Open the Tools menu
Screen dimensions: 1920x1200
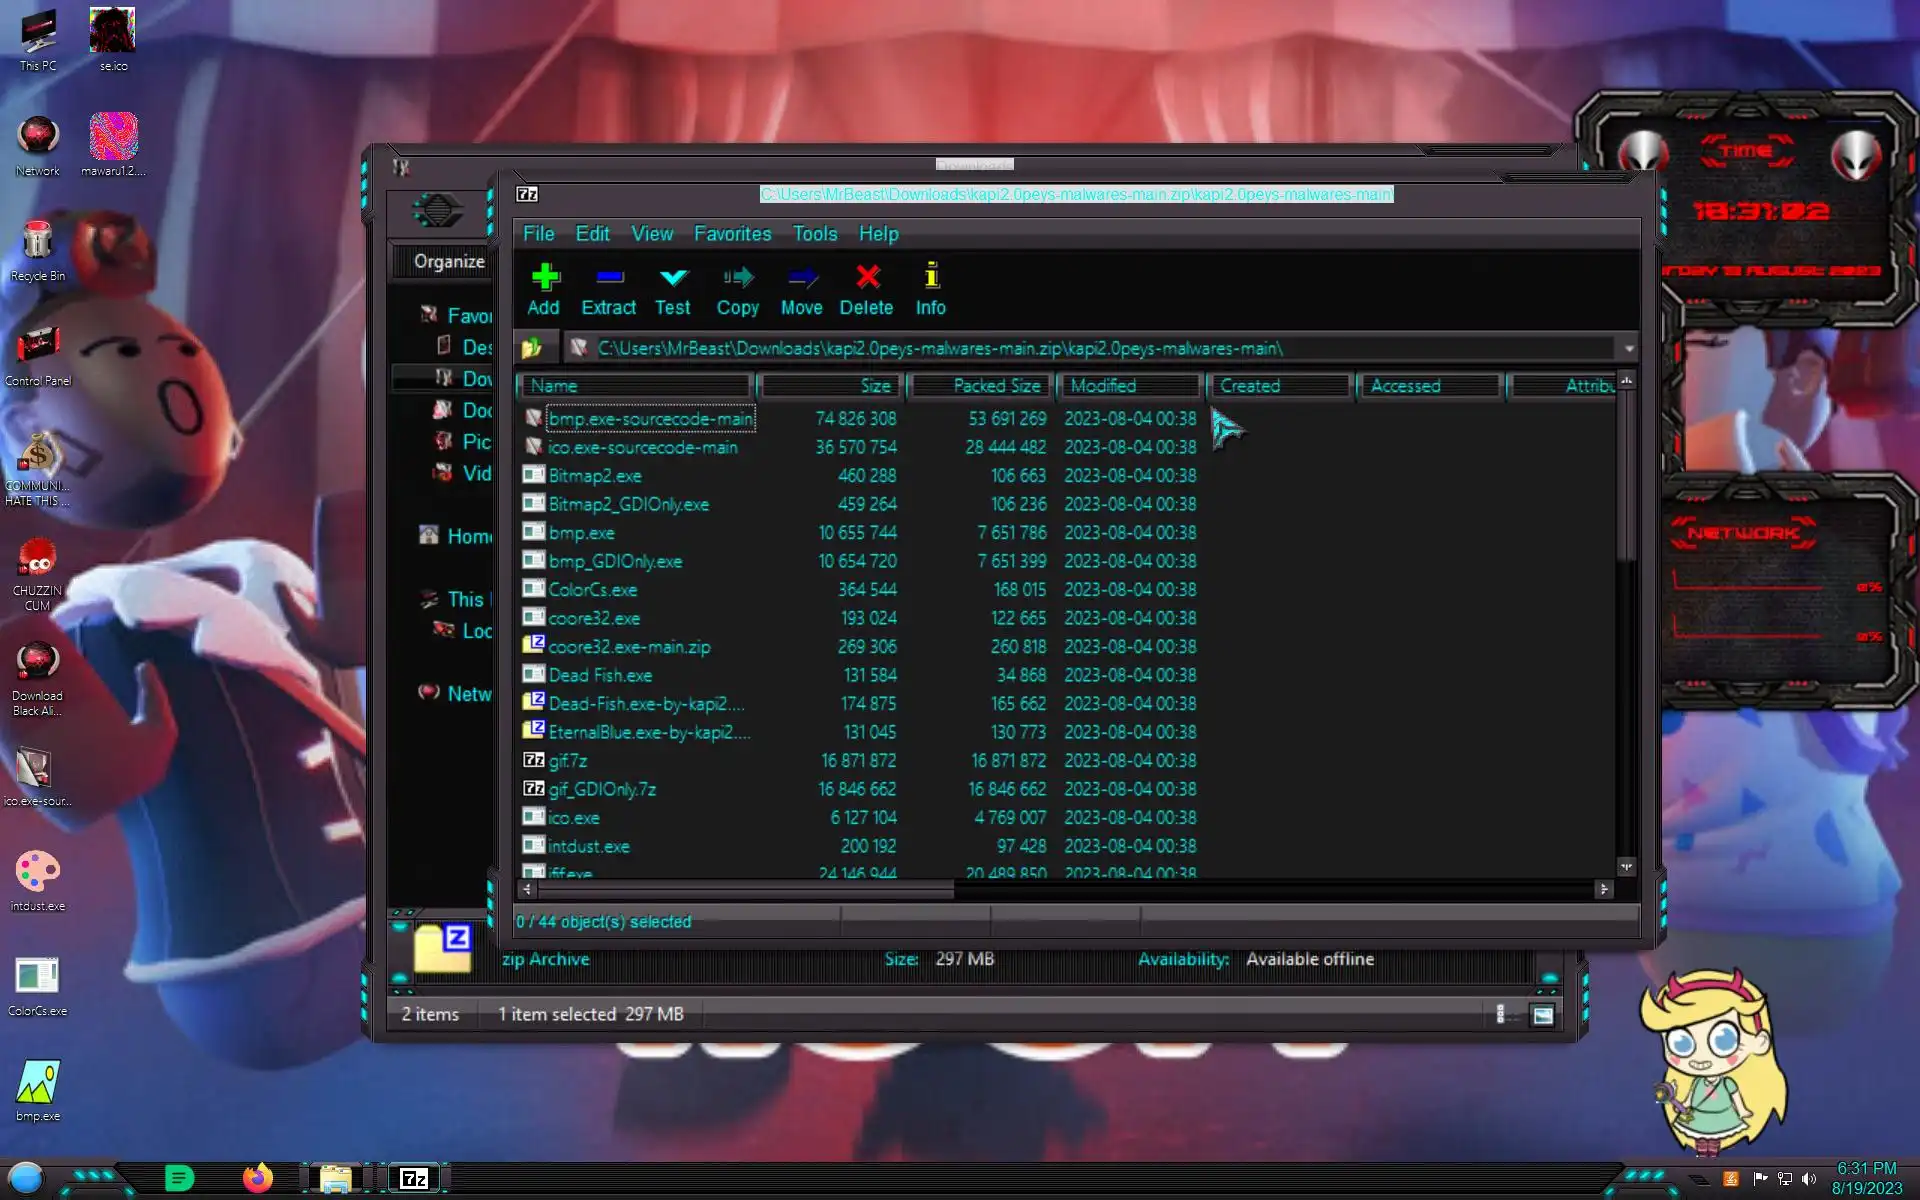[x=814, y=234]
